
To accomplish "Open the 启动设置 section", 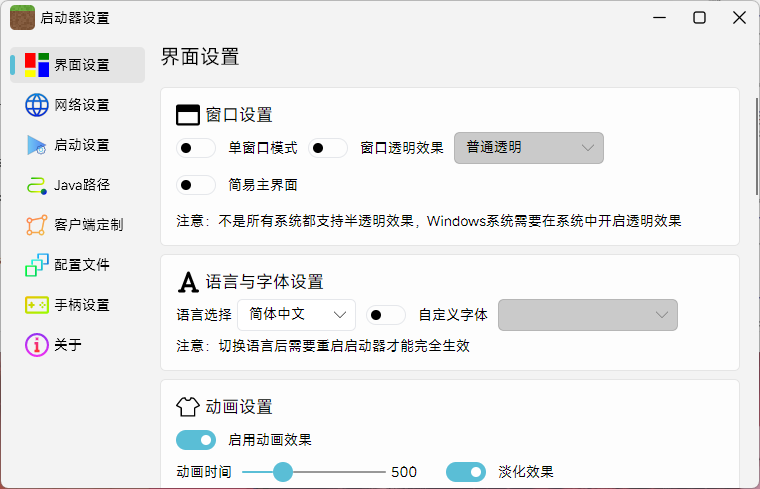I will click(81, 145).
